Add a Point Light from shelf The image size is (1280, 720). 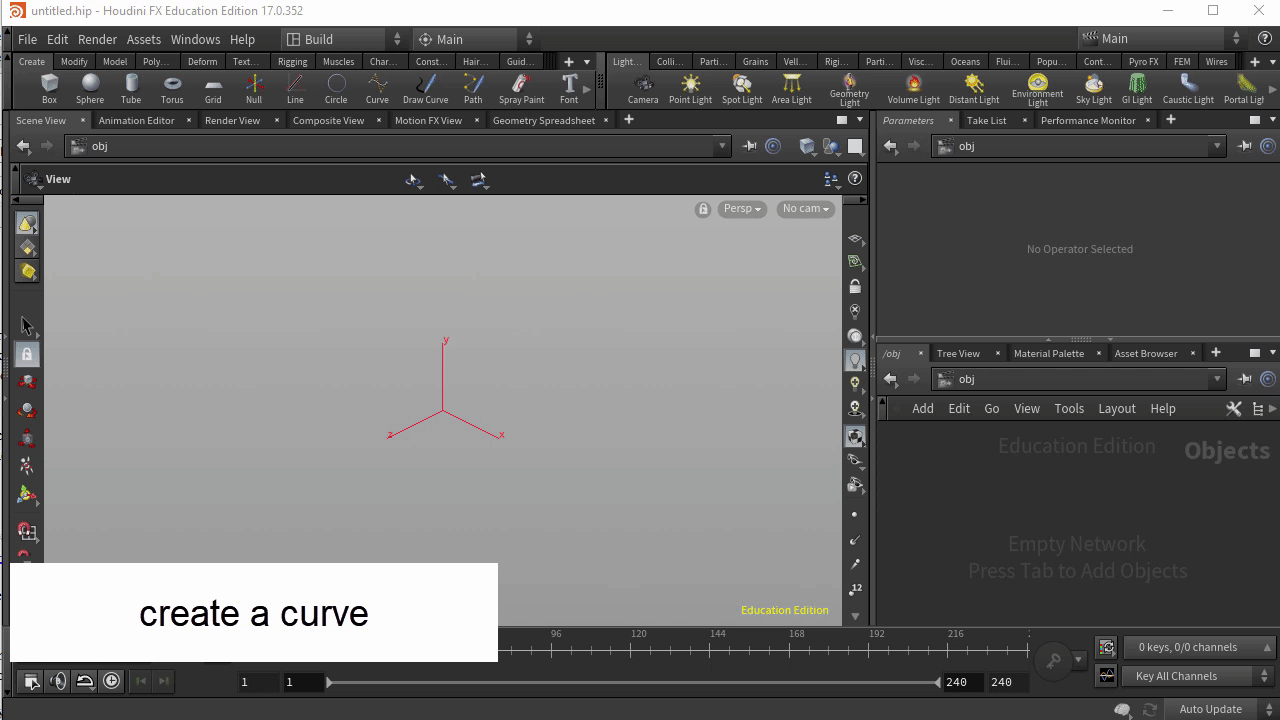pyautogui.click(x=690, y=88)
